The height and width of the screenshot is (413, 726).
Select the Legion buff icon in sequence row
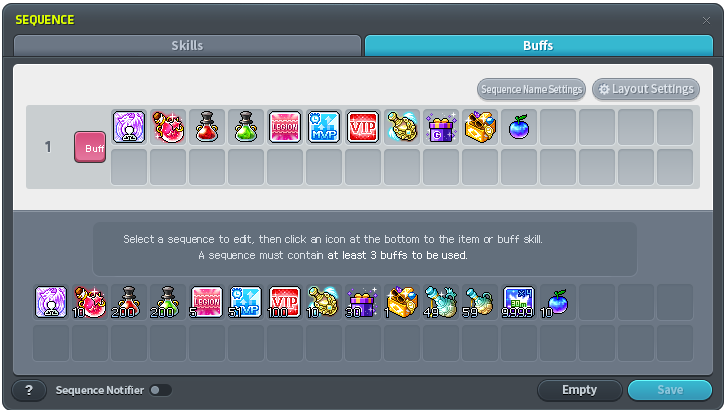[x=285, y=127]
